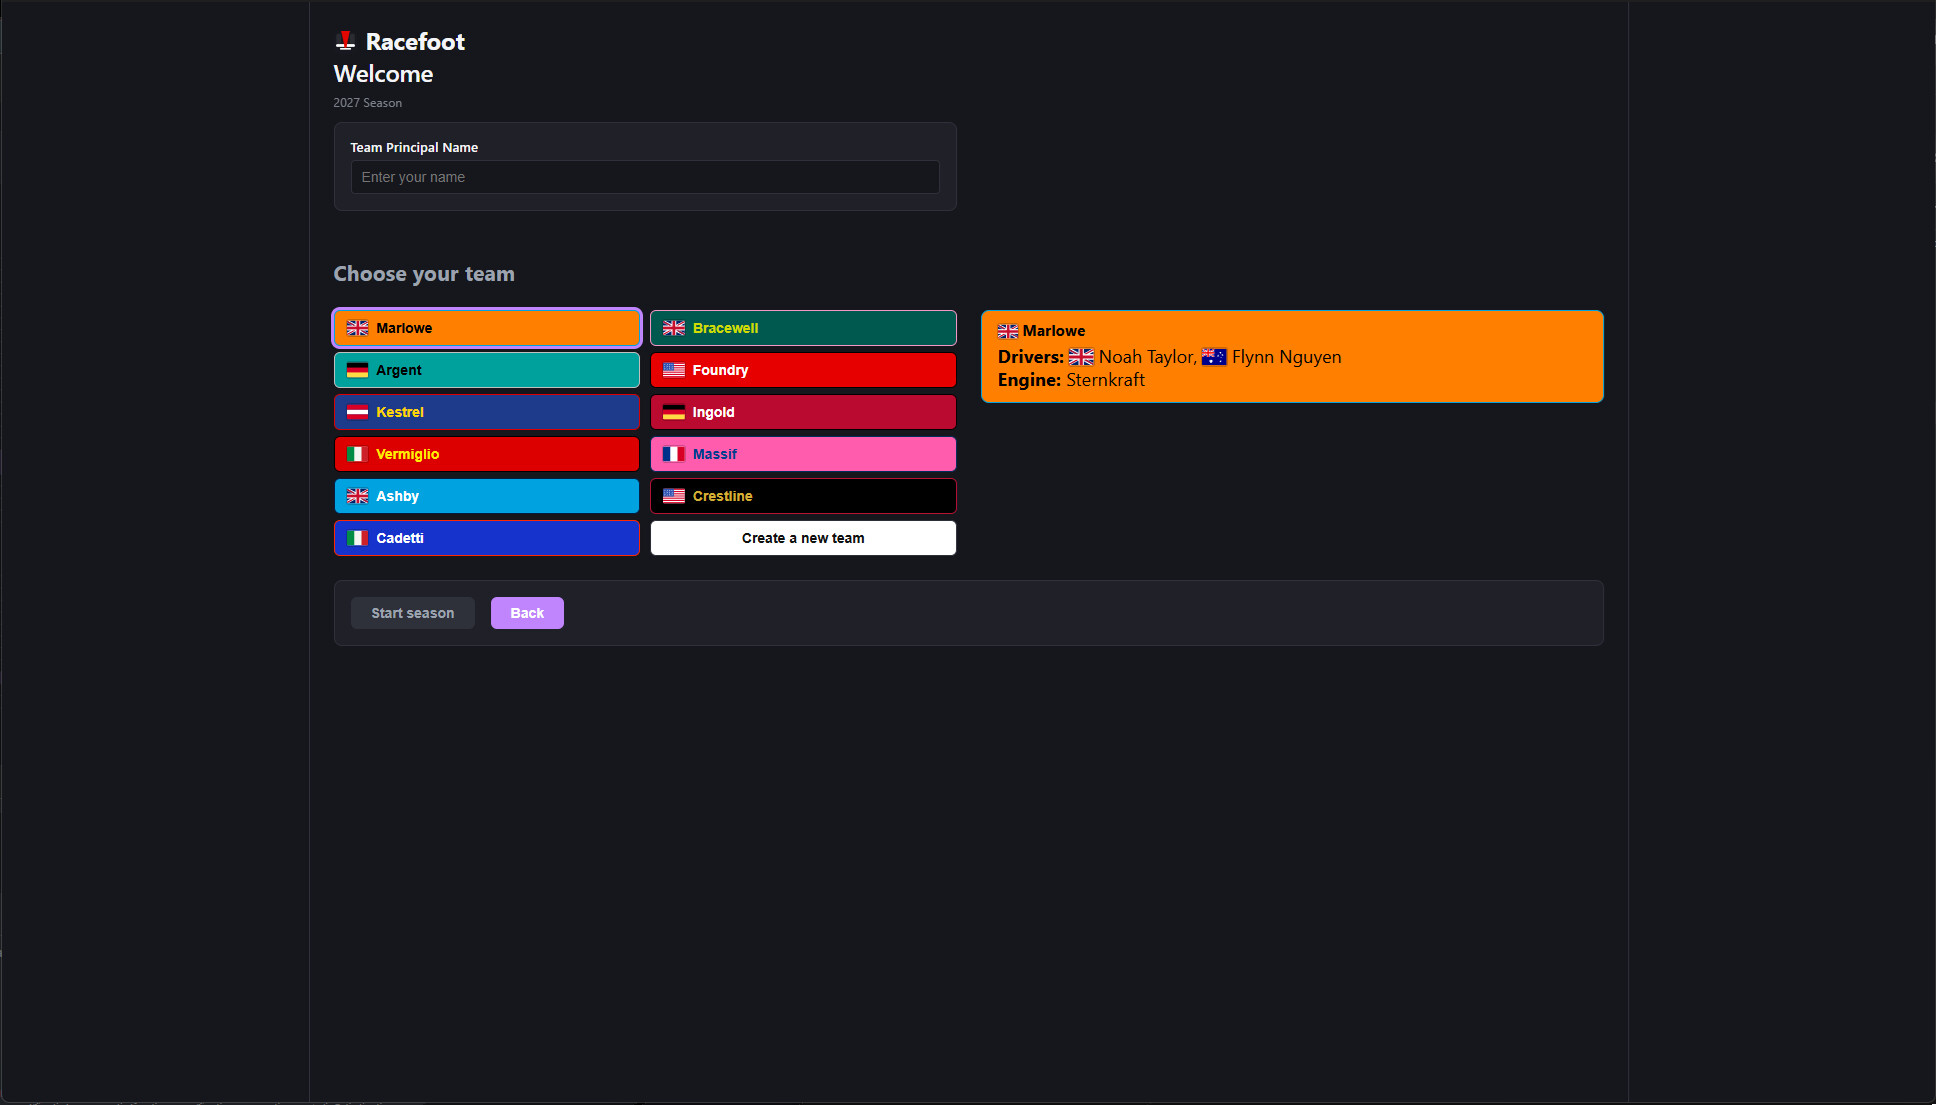Click the German flag beside Argent

[x=357, y=370]
